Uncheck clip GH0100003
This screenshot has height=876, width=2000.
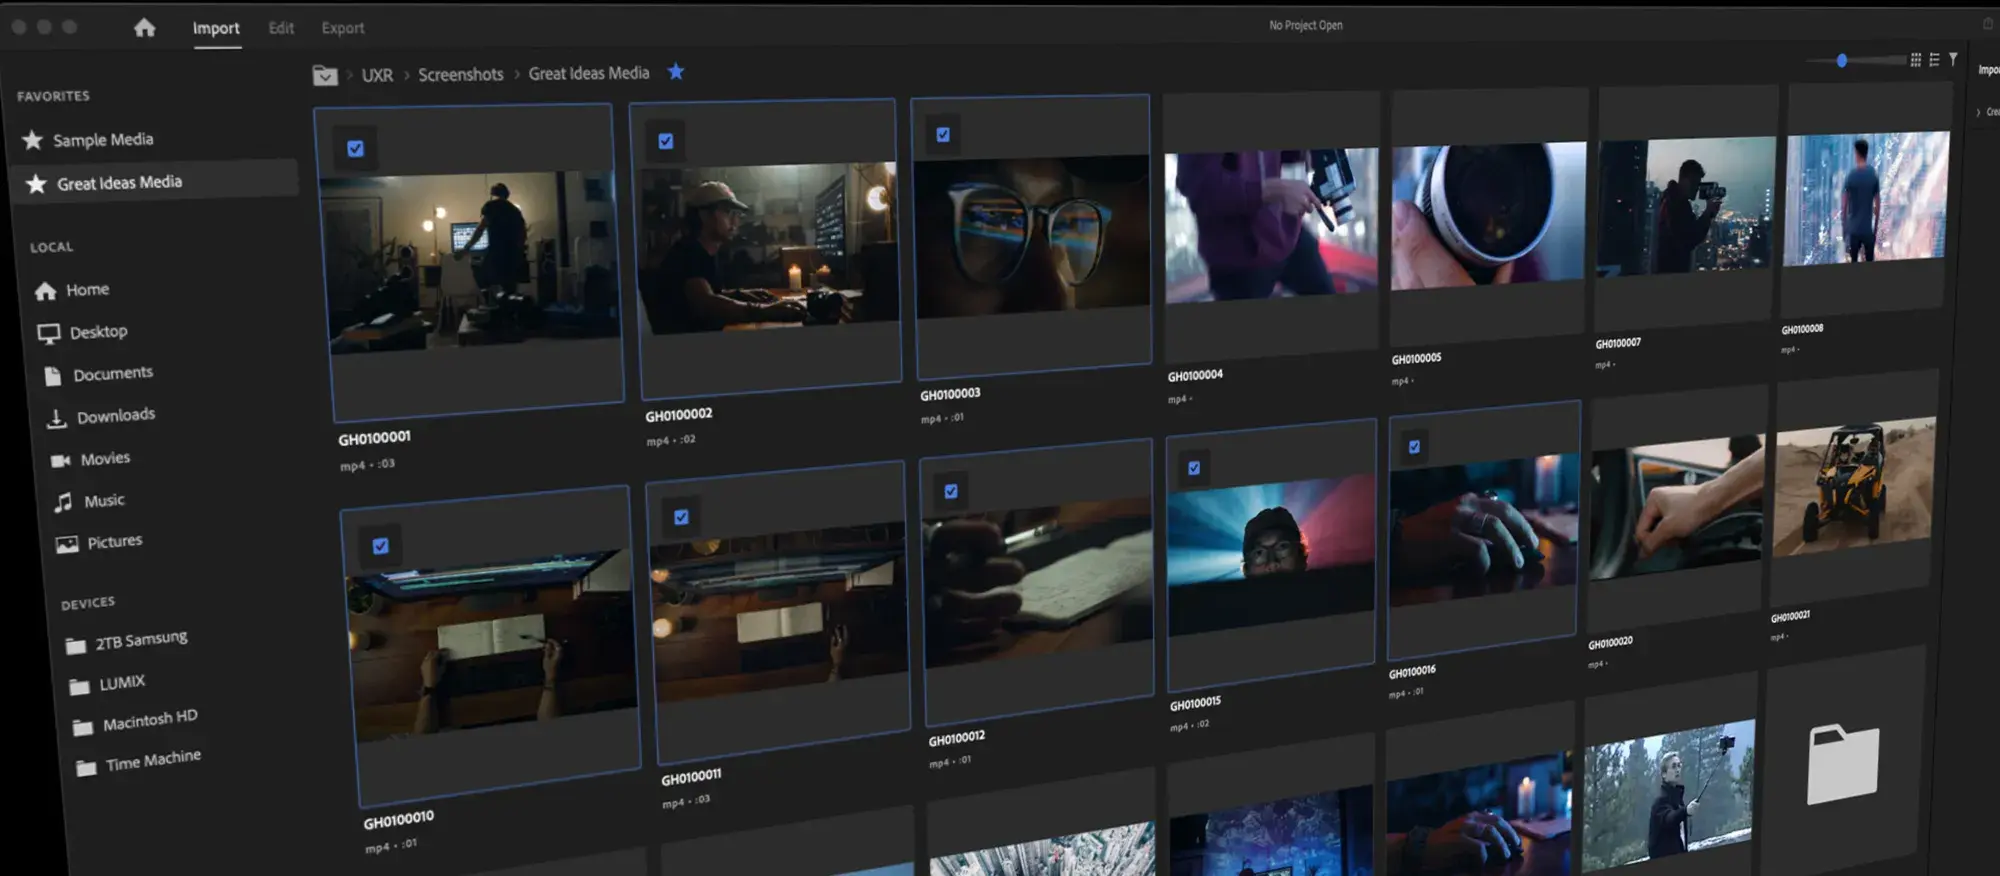click(x=943, y=135)
